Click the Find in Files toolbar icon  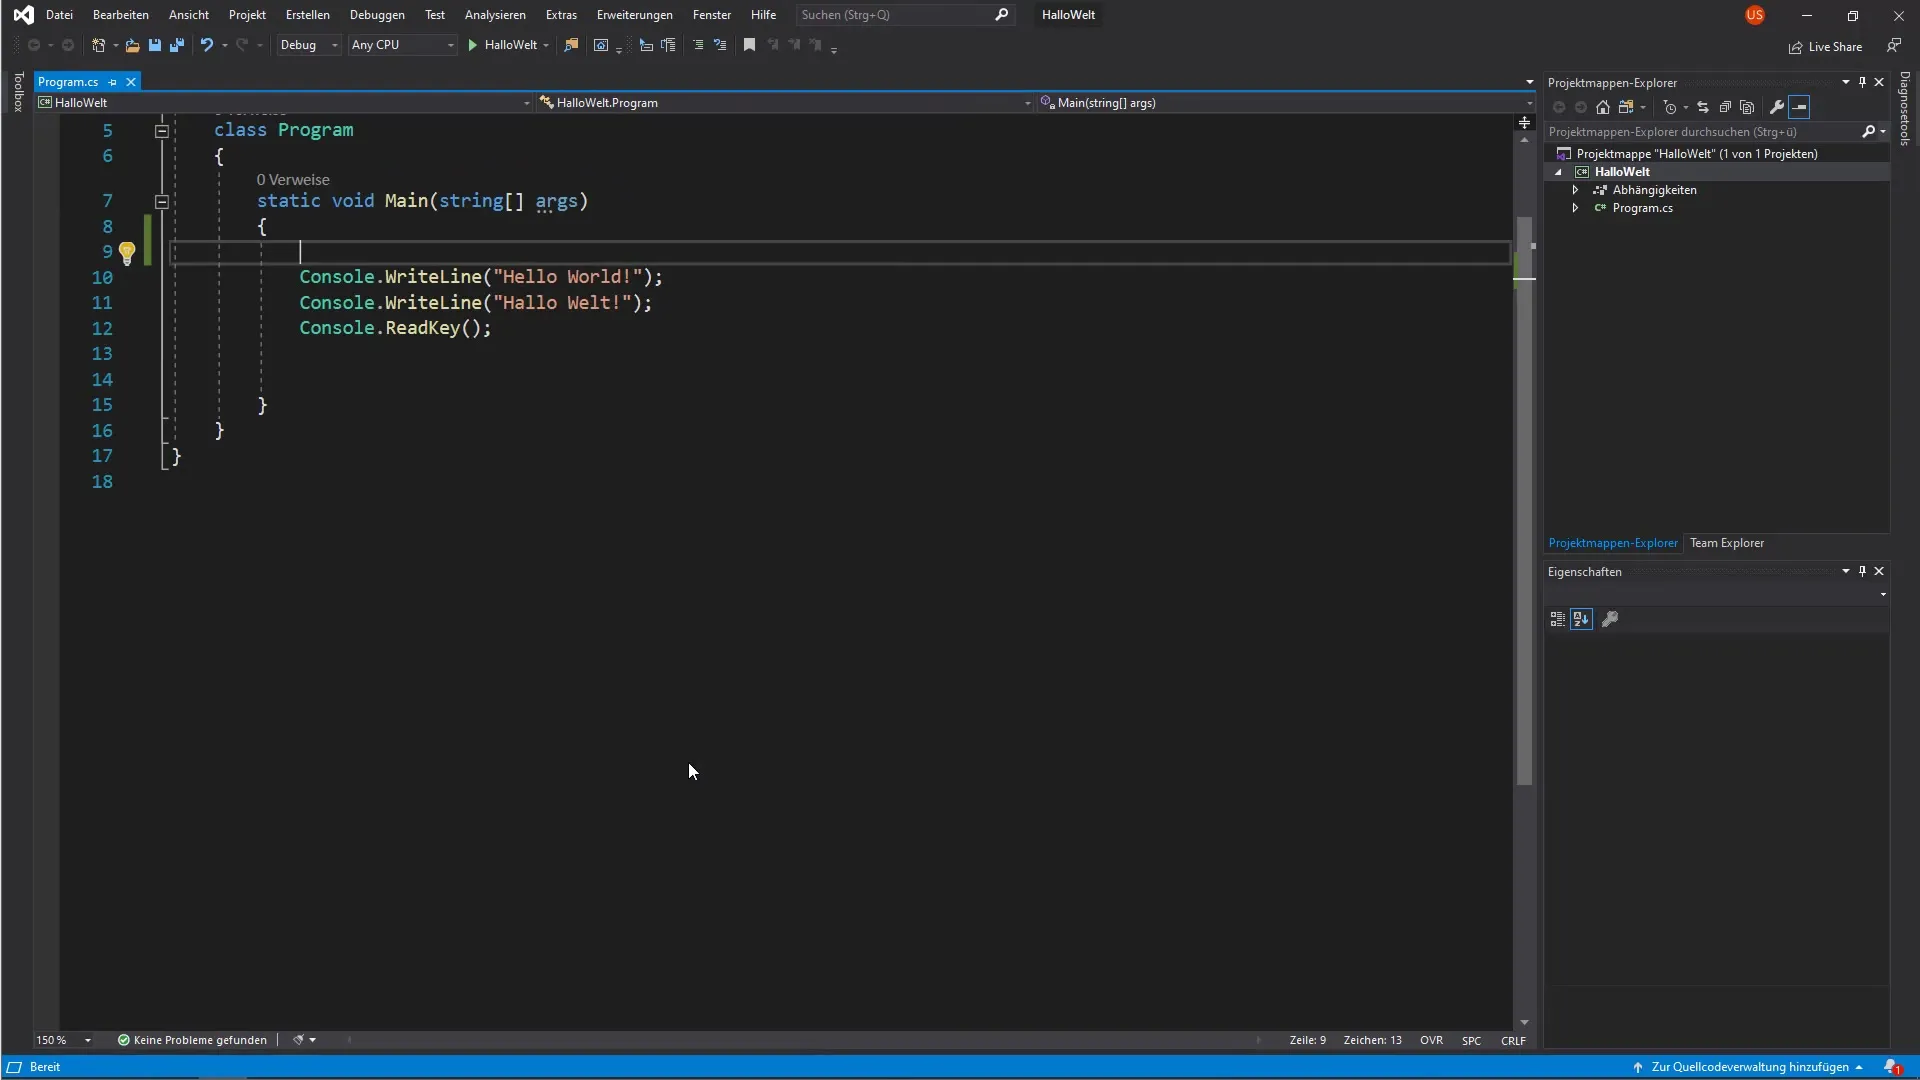pyautogui.click(x=571, y=45)
